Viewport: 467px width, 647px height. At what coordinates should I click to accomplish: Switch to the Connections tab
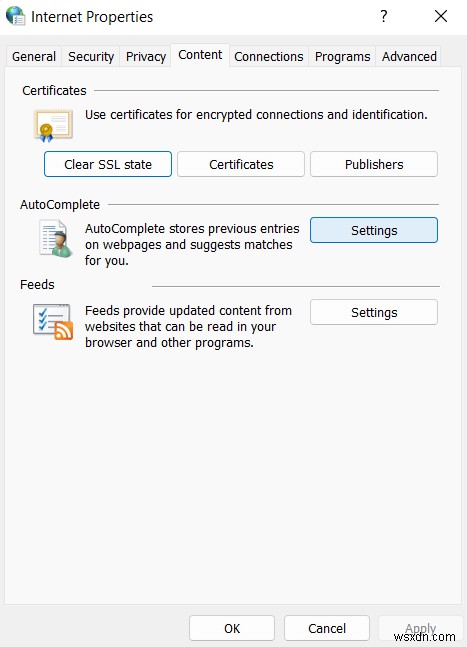pyautogui.click(x=269, y=56)
